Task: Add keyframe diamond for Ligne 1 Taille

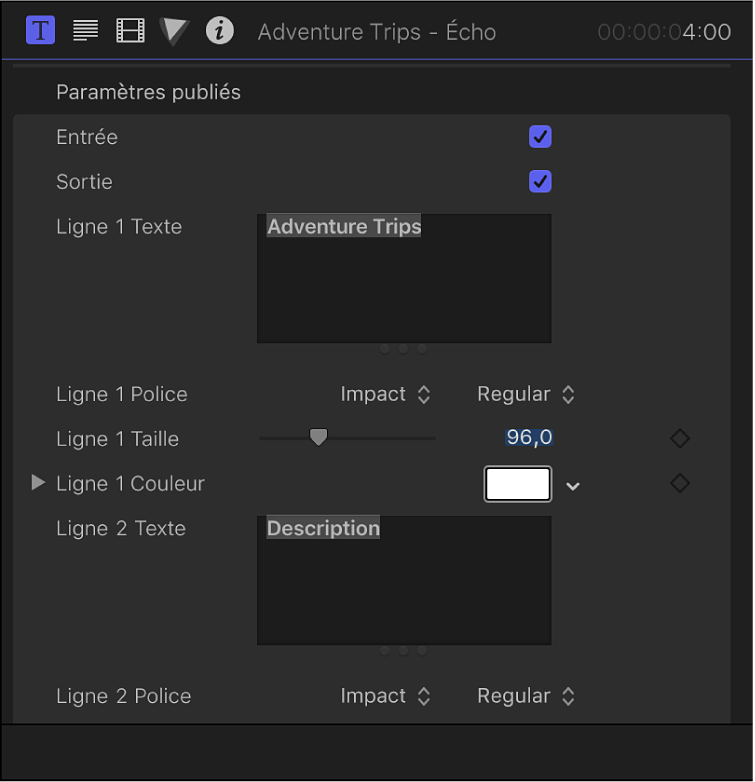Action: 680,438
